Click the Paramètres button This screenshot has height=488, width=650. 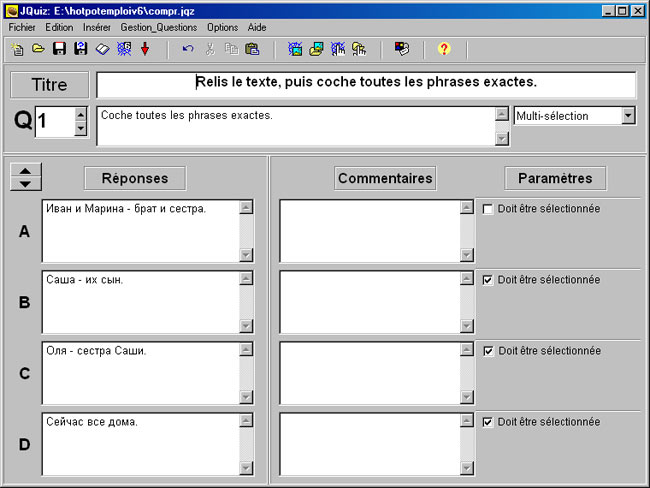click(555, 178)
